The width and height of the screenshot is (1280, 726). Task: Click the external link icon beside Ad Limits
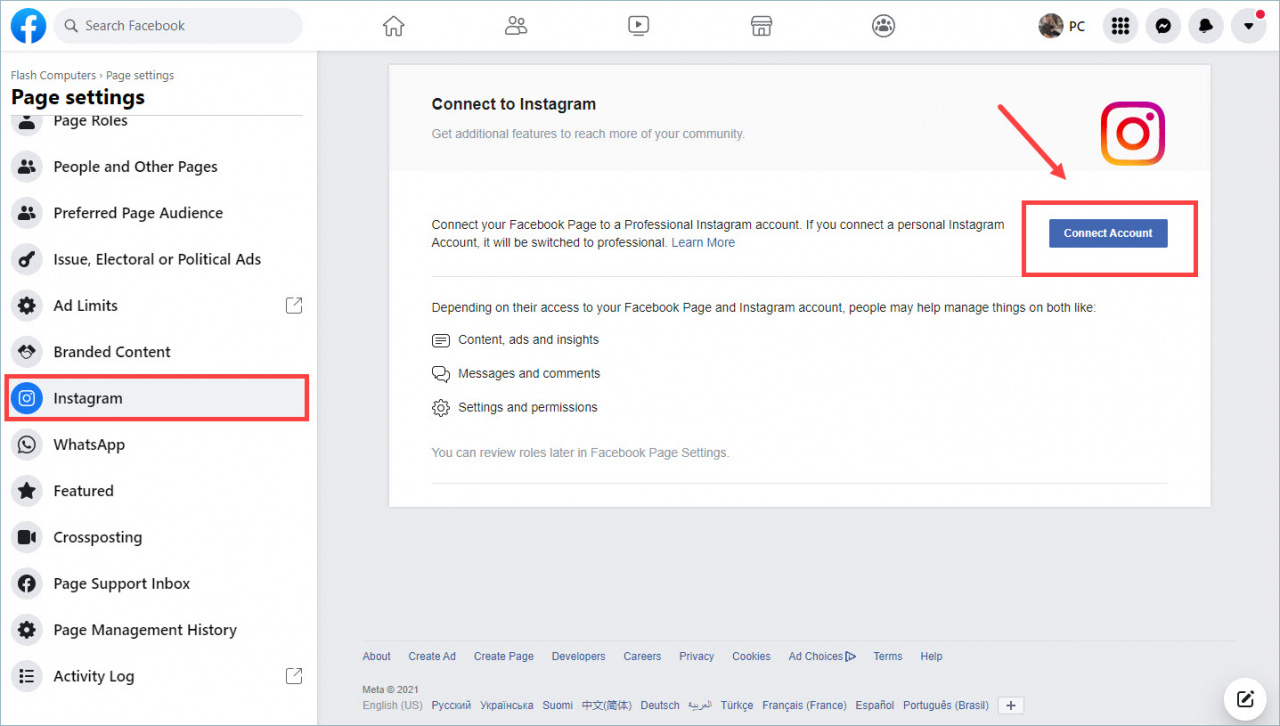pyautogui.click(x=294, y=305)
